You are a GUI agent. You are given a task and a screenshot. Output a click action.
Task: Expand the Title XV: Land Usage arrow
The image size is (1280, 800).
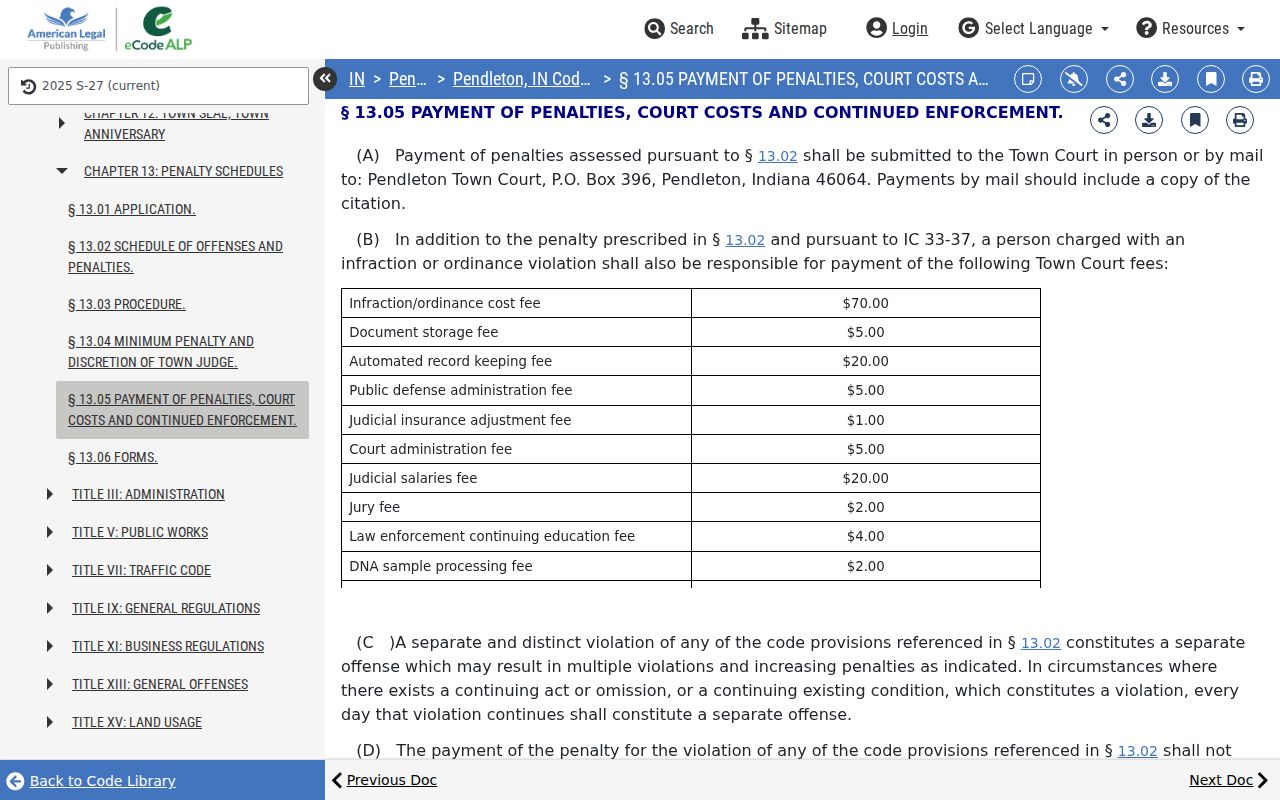pyautogui.click(x=50, y=722)
